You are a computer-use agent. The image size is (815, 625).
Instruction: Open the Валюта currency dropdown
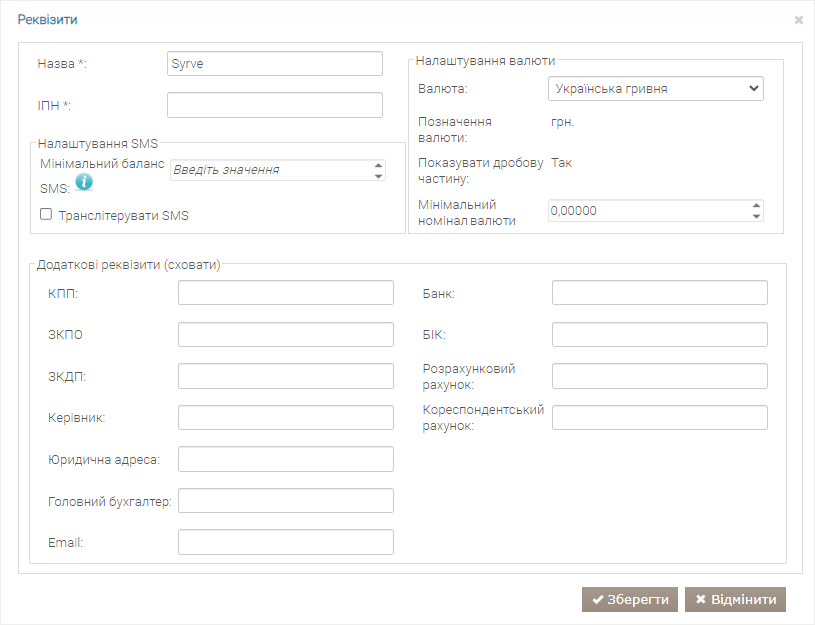[x=655, y=88]
